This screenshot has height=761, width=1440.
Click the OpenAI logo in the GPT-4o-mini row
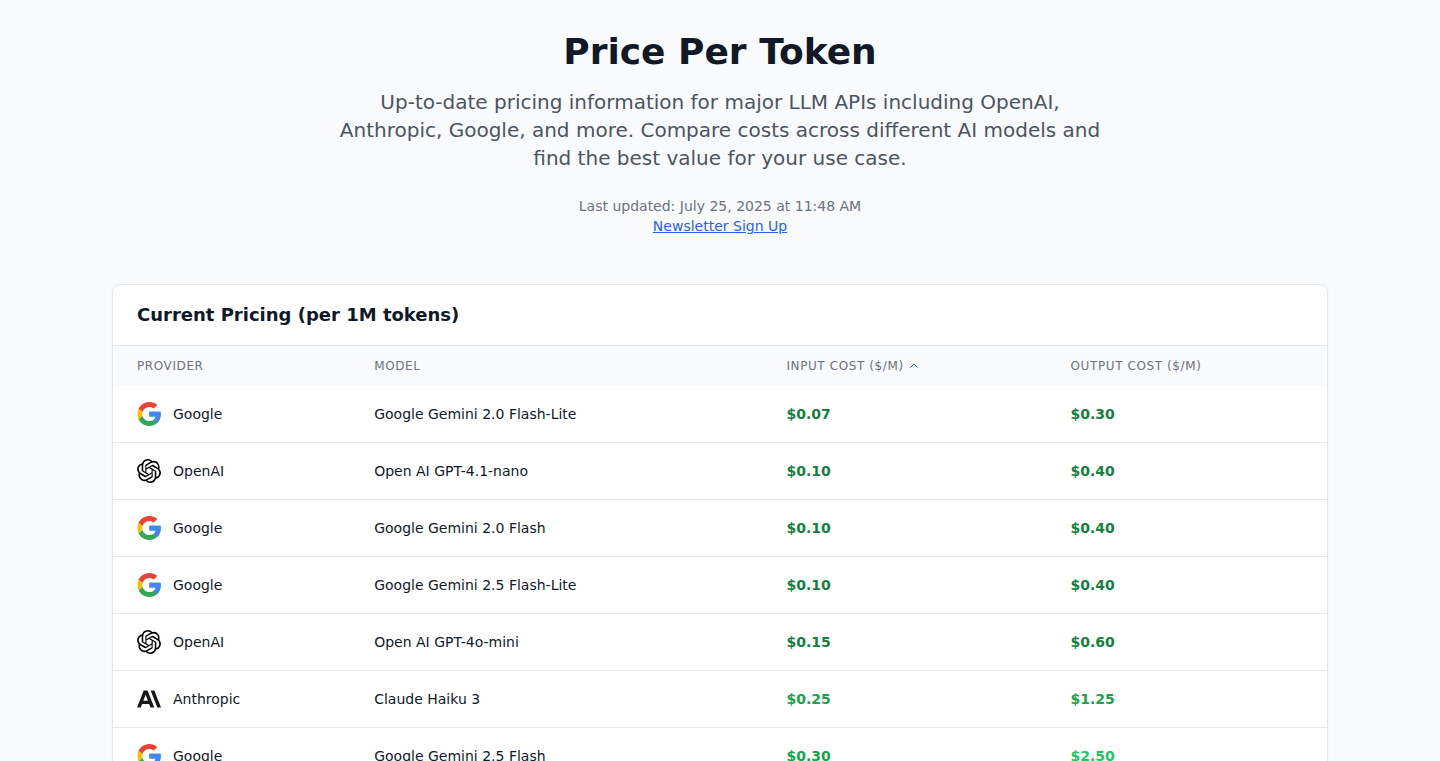pos(149,642)
